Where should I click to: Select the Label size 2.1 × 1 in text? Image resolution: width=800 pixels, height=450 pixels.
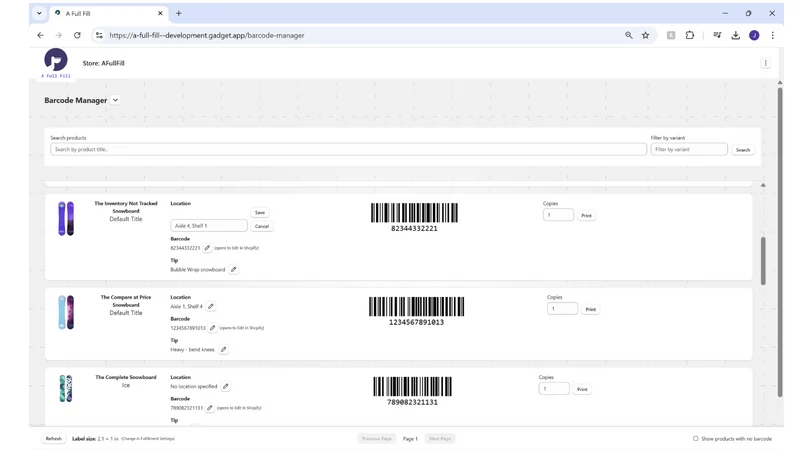95,439
